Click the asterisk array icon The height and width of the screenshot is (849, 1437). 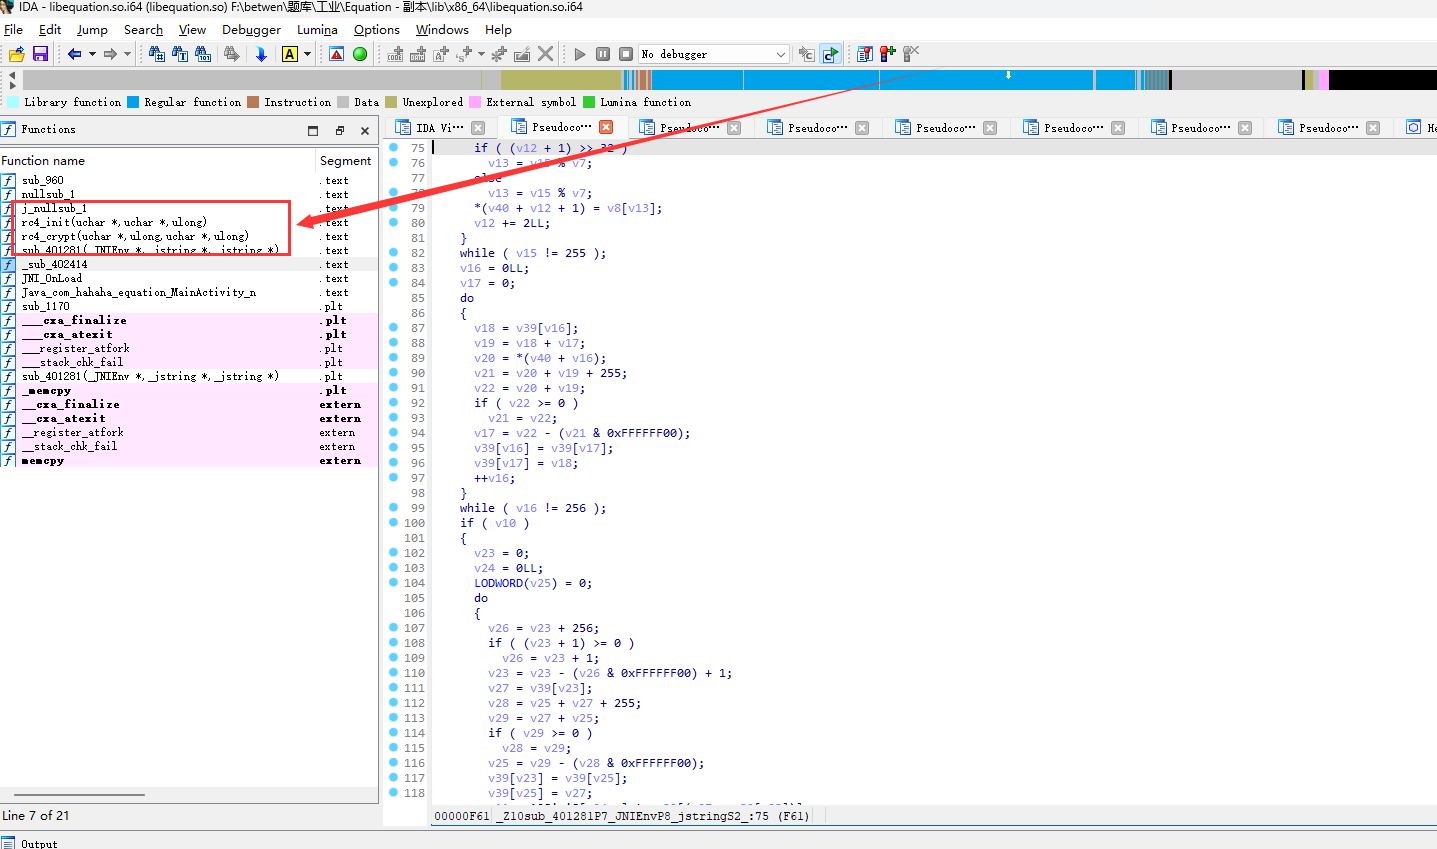(499, 54)
